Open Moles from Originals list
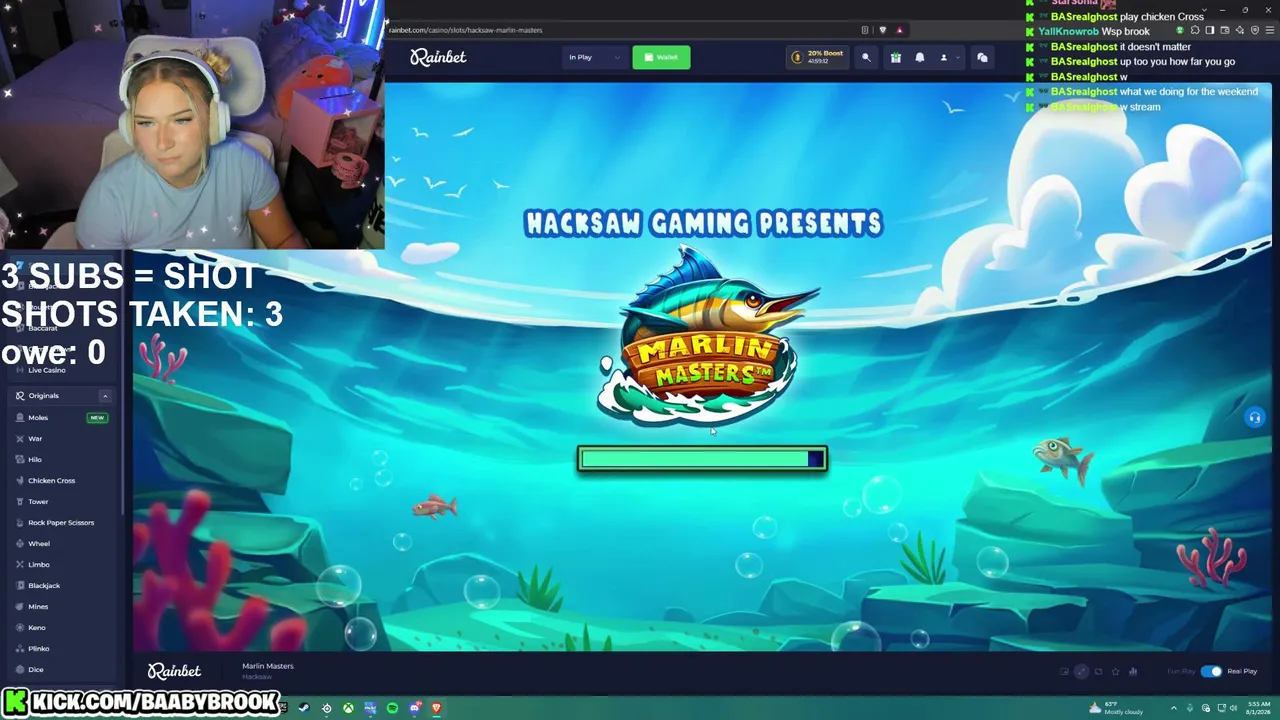This screenshot has height=720, width=1280. click(x=62, y=417)
